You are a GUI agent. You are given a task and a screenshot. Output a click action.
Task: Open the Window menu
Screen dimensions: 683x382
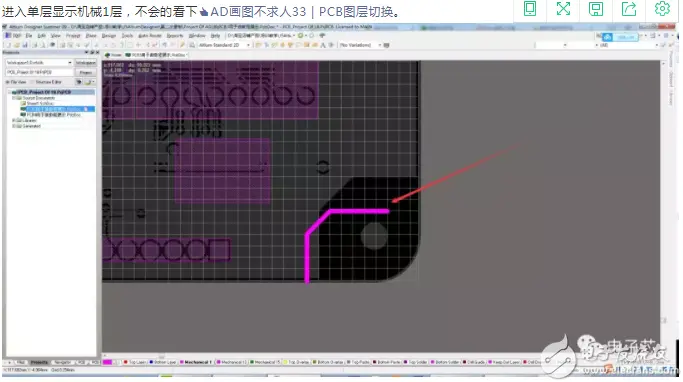coord(197,36)
